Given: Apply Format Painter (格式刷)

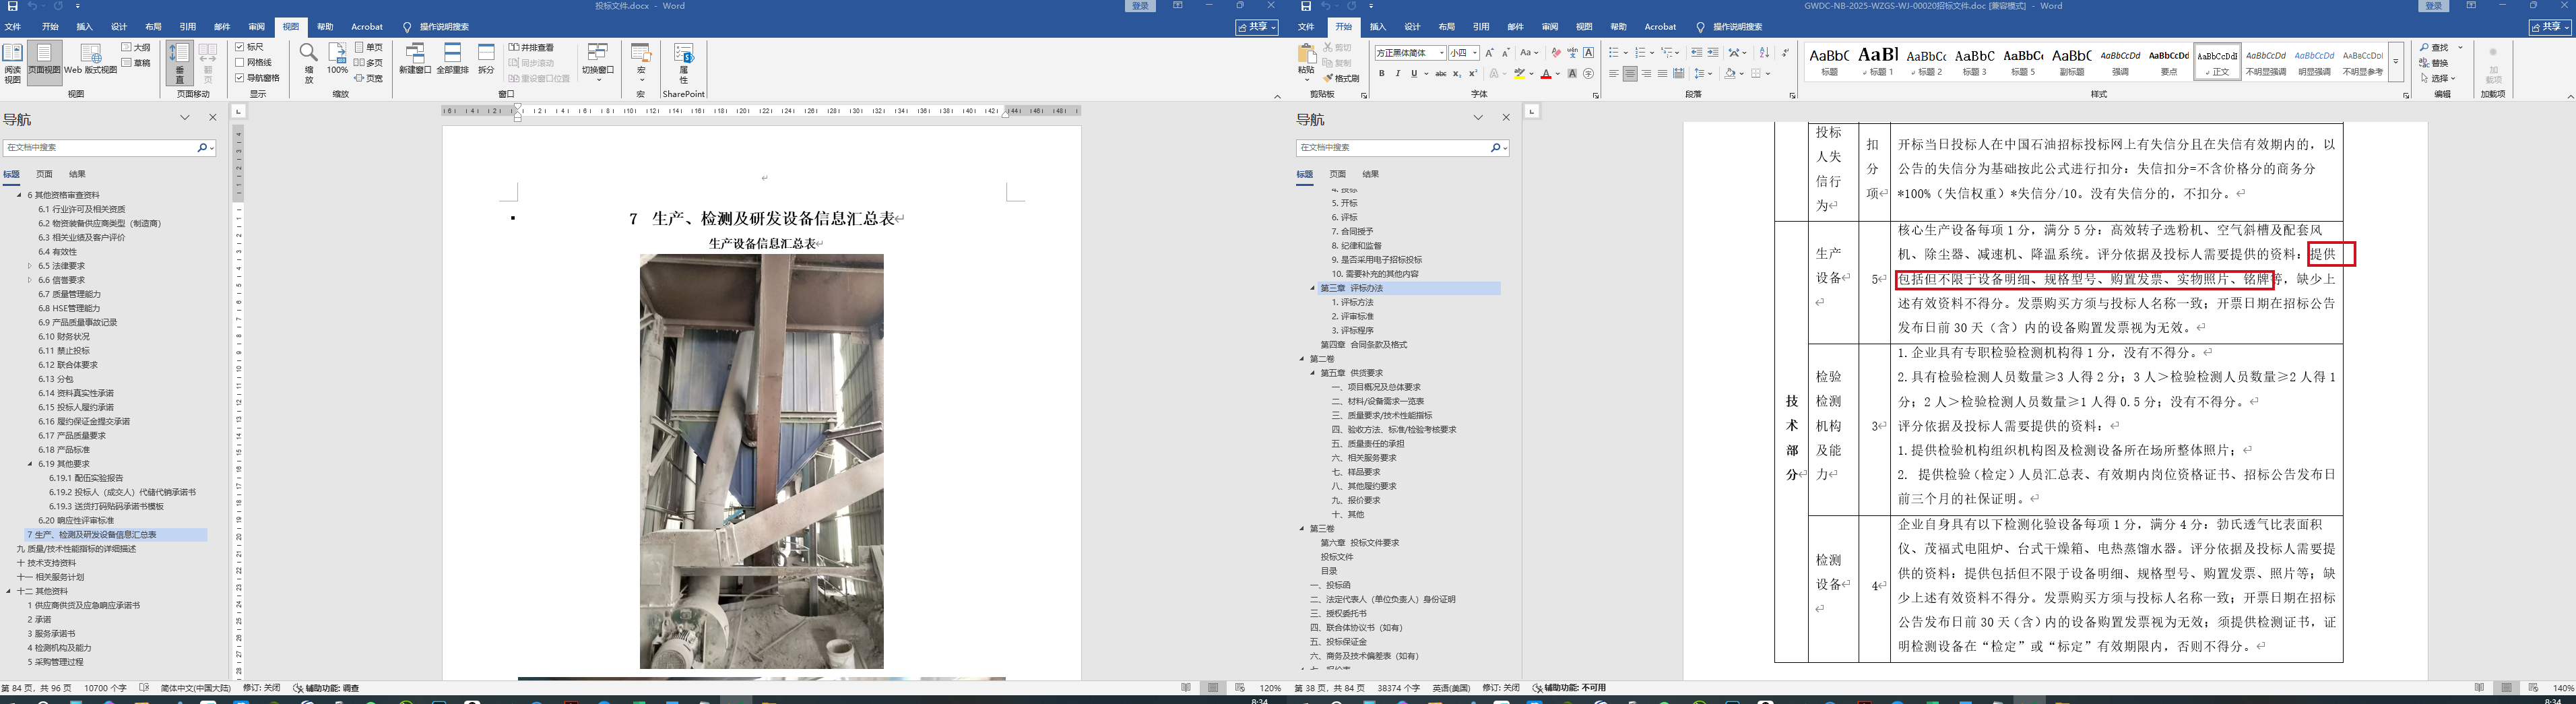Looking at the screenshot, I should (1341, 78).
